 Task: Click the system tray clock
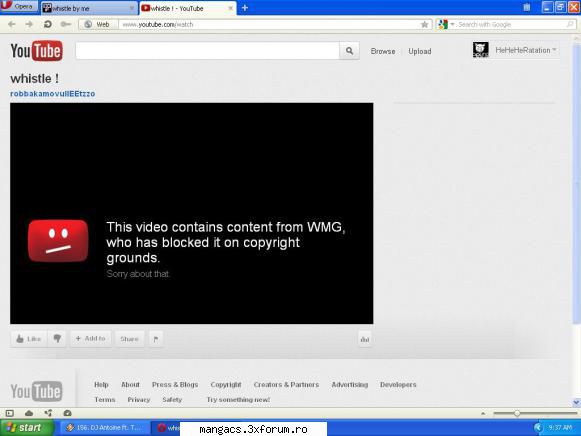pyautogui.click(x=560, y=428)
